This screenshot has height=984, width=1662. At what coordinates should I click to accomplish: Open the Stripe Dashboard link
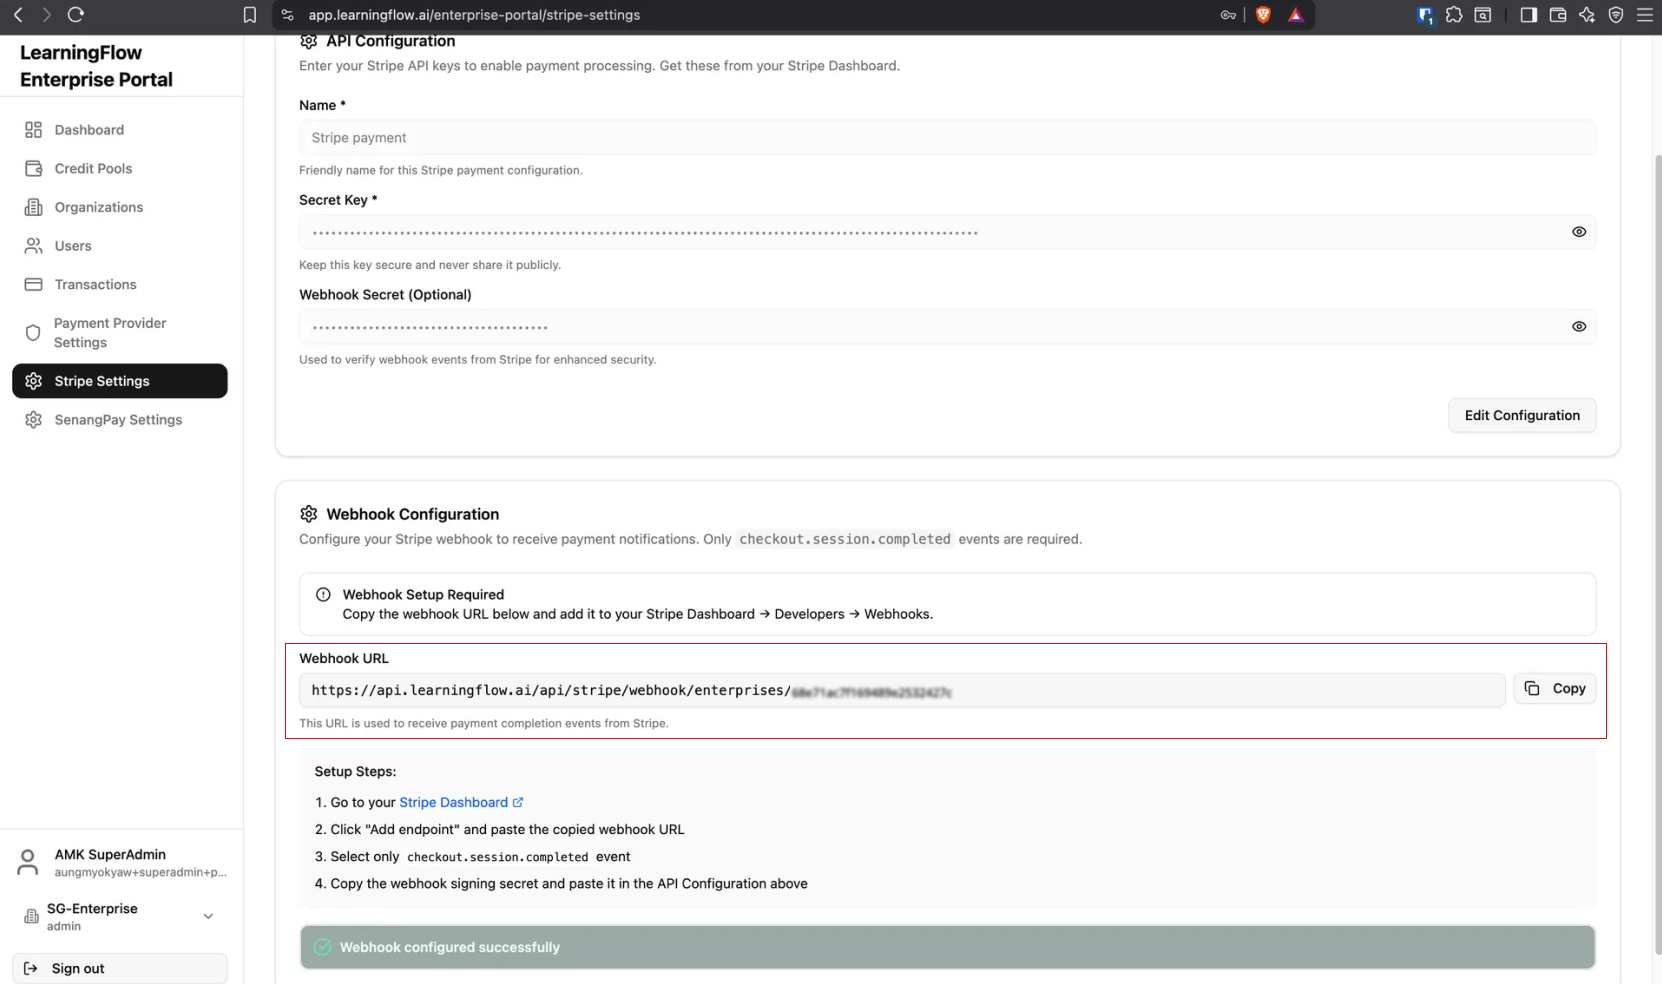(x=453, y=802)
